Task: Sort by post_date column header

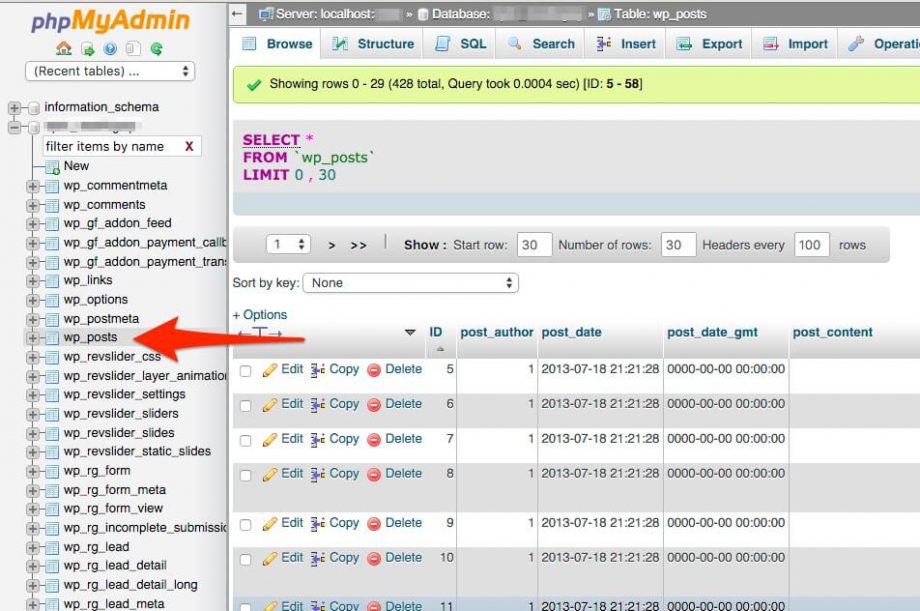Action: coord(571,332)
